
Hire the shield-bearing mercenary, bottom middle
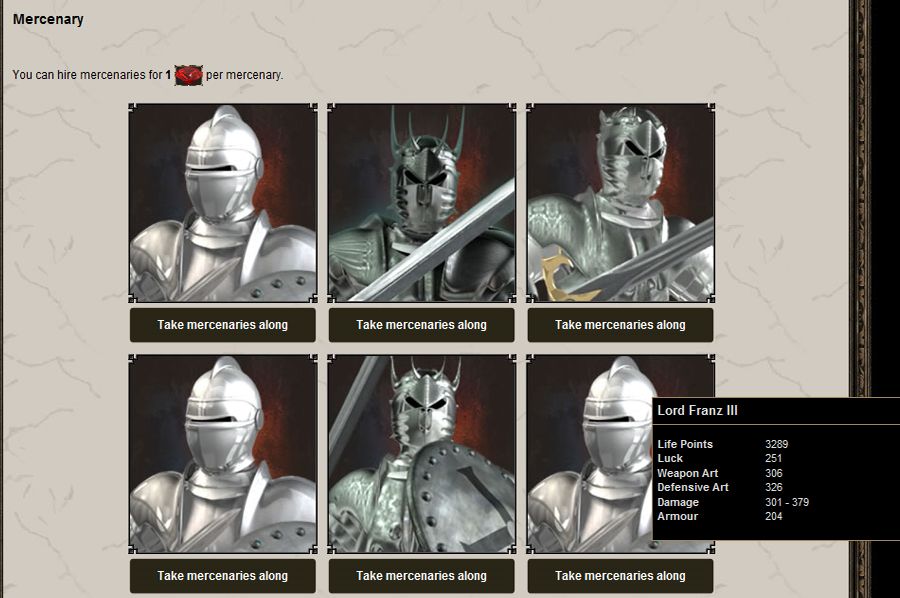(x=421, y=576)
